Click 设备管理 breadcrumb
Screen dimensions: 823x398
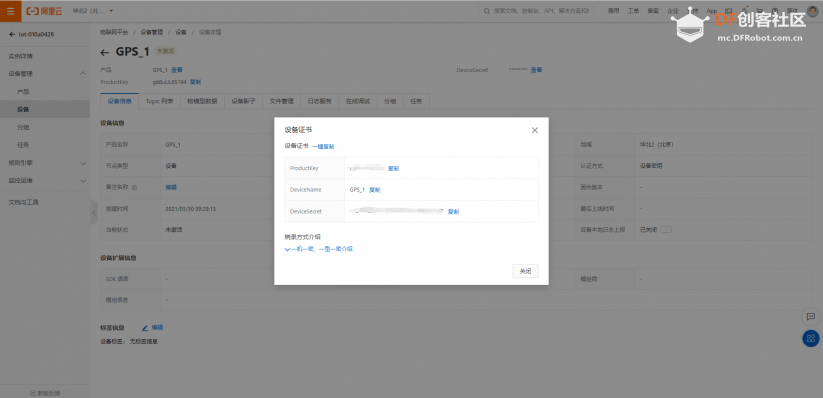click(152, 32)
